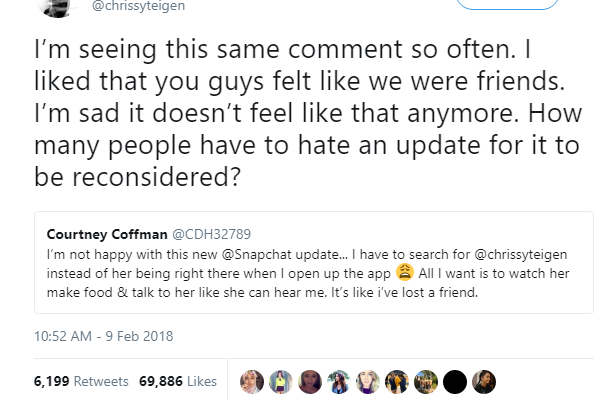
Task: Click the solid black liker avatar
Action: coord(455,381)
